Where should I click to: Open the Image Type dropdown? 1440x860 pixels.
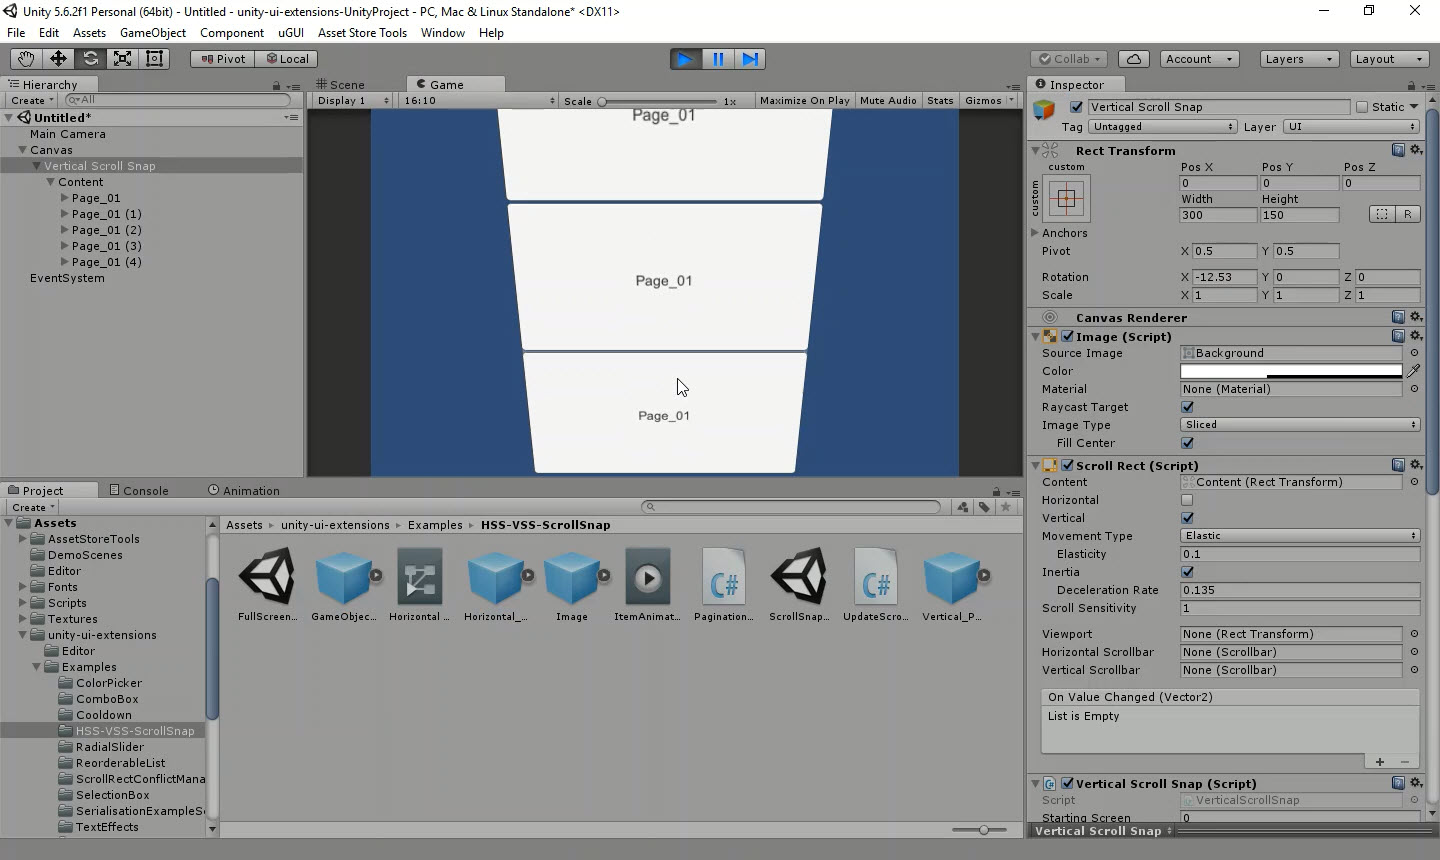tap(1300, 425)
